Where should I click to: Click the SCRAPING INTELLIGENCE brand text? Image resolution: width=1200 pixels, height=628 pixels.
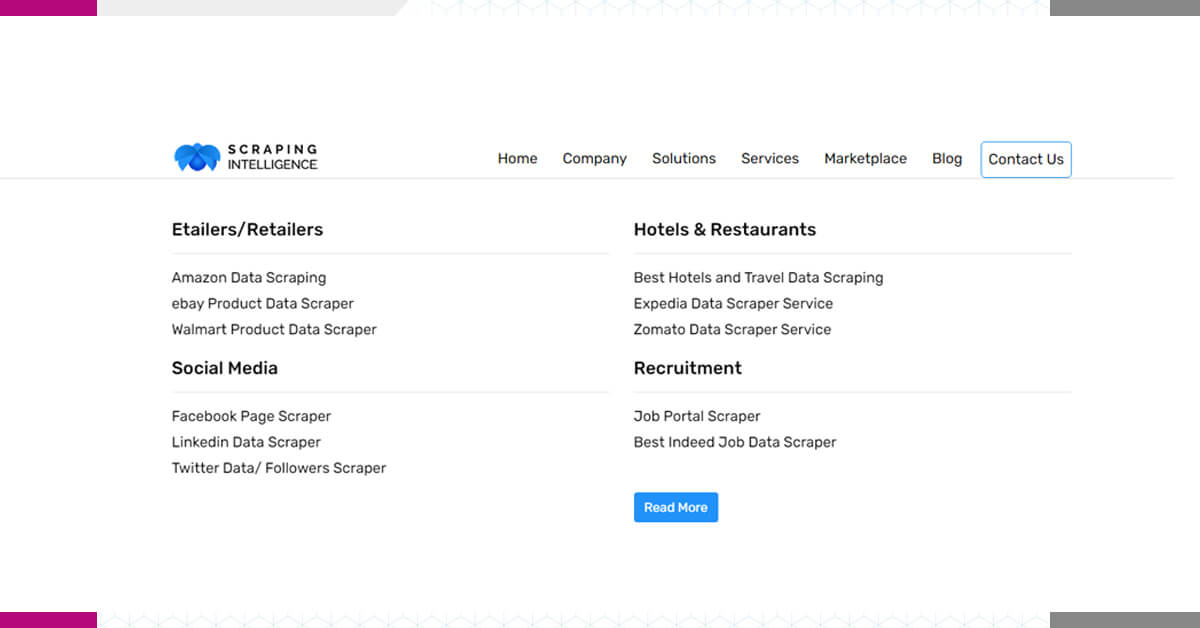(x=273, y=157)
